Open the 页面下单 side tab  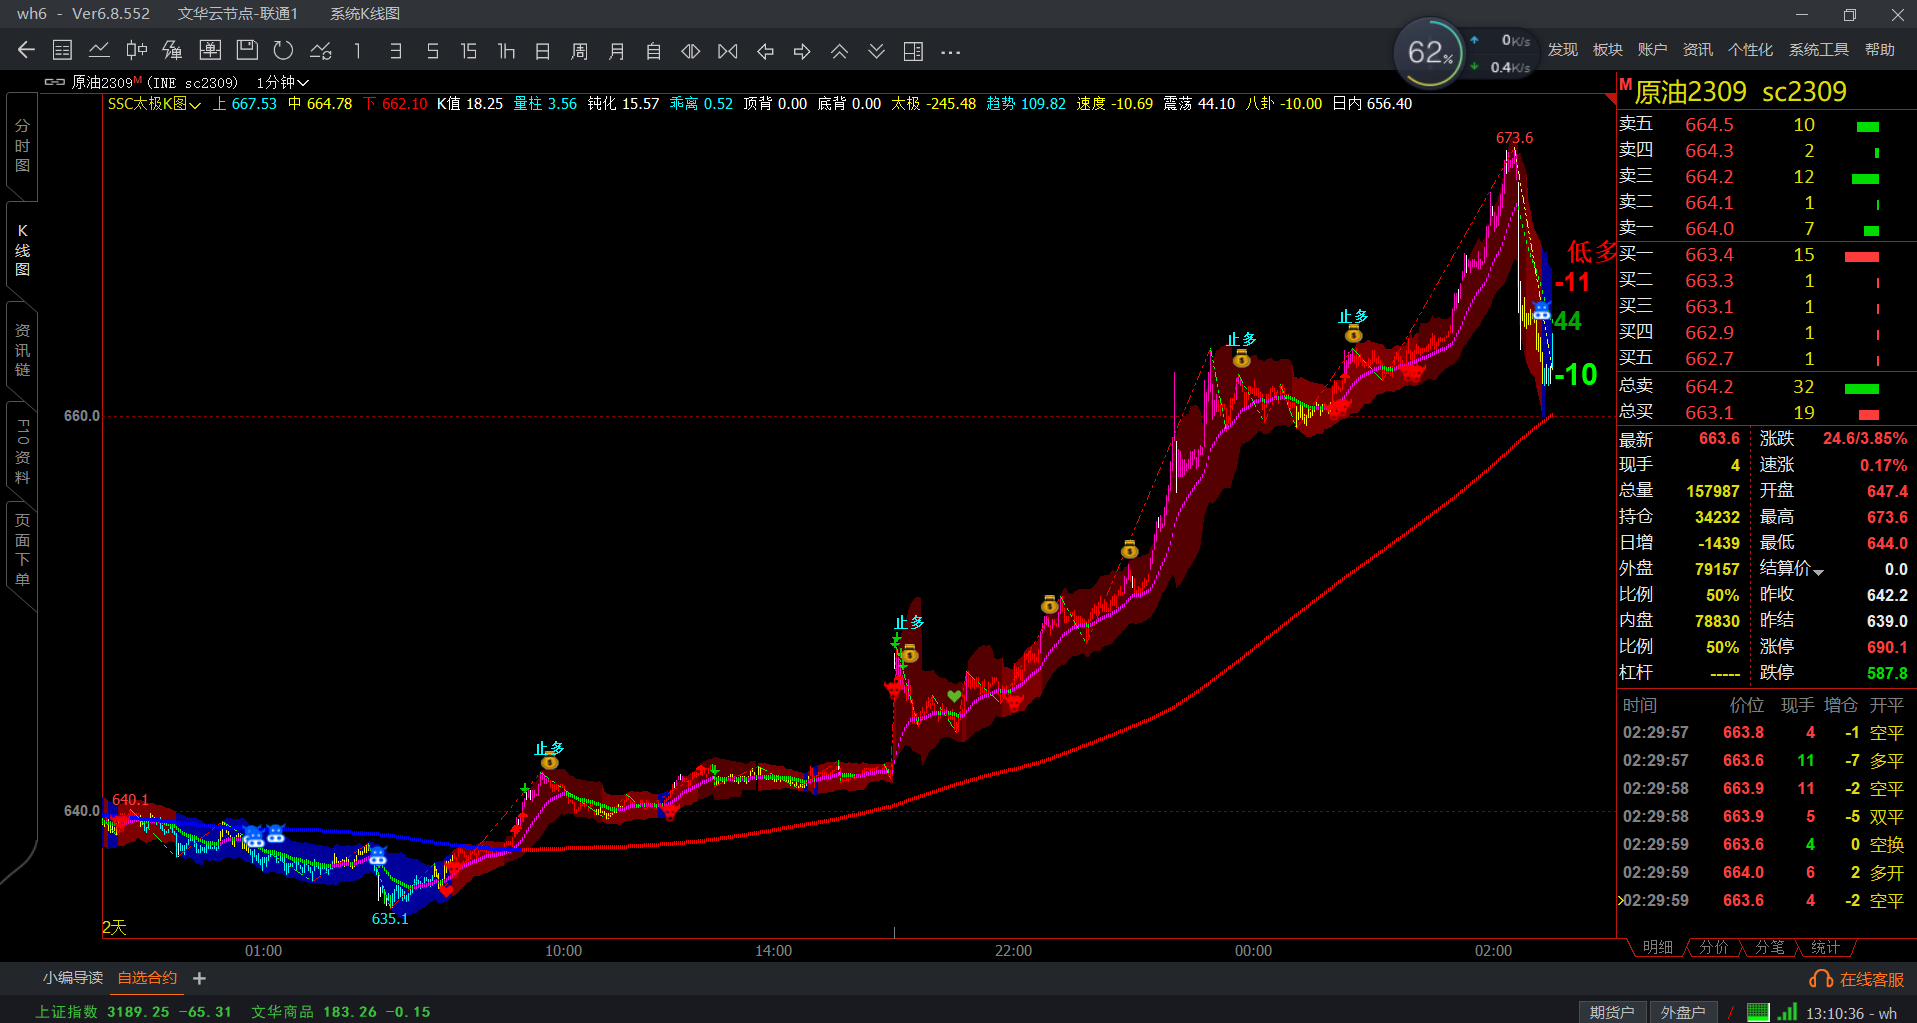(x=22, y=550)
